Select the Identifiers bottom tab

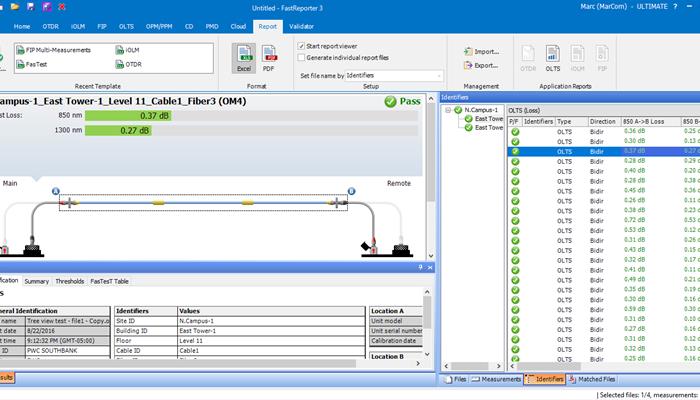(x=545, y=379)
